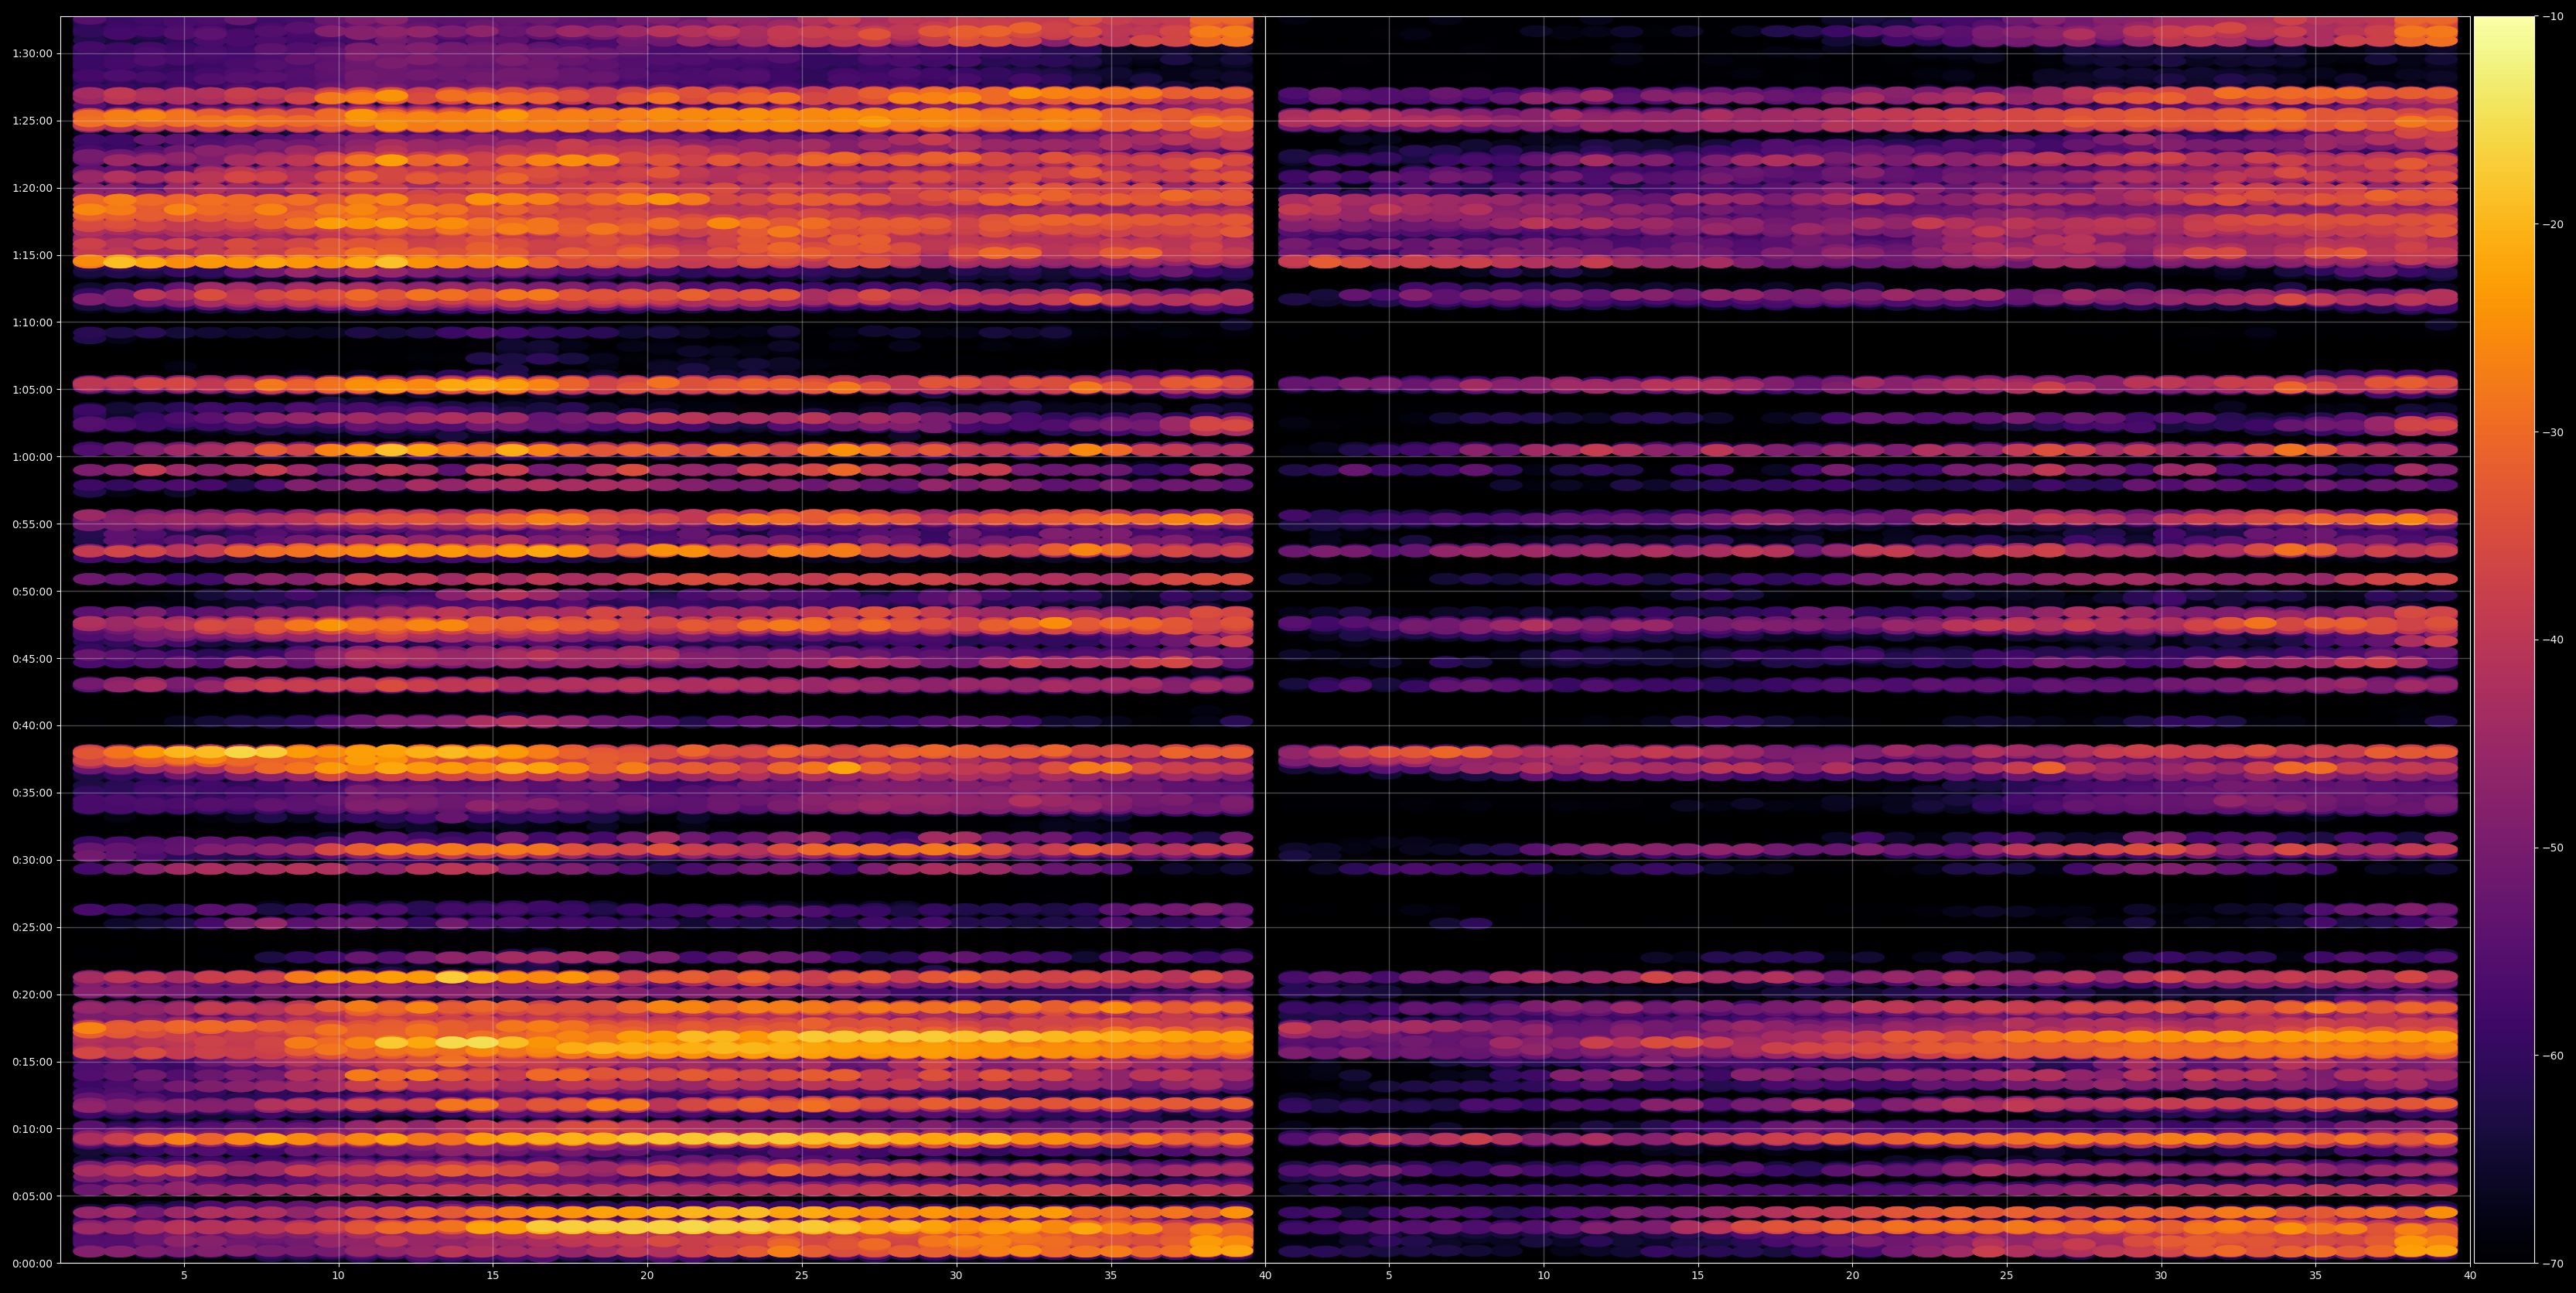Select x-axis label 30 of the left heatmap

(956, 1276)
